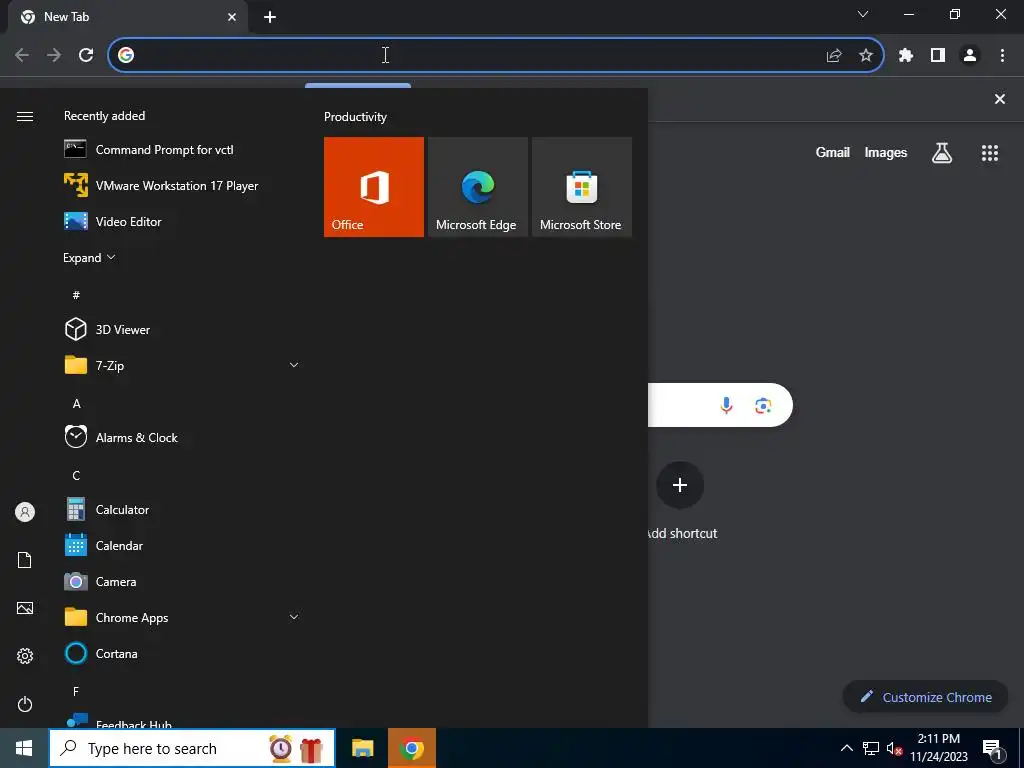Open Cortana app
Viewport: 1024px width, 768px height.
tap(182, 653)
